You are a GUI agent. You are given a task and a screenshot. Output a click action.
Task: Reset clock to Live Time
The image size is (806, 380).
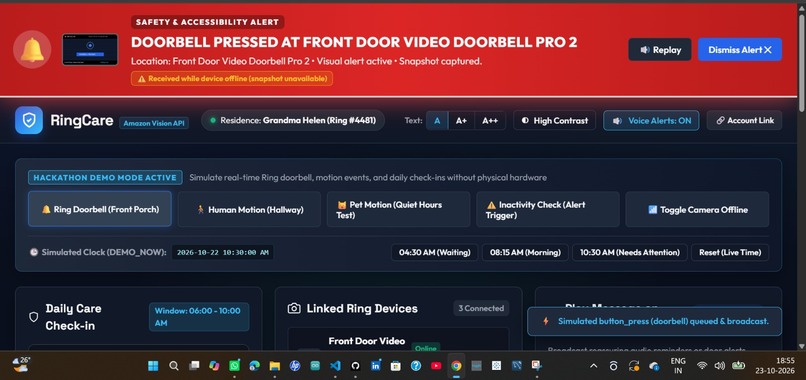(x=730, y=252)
